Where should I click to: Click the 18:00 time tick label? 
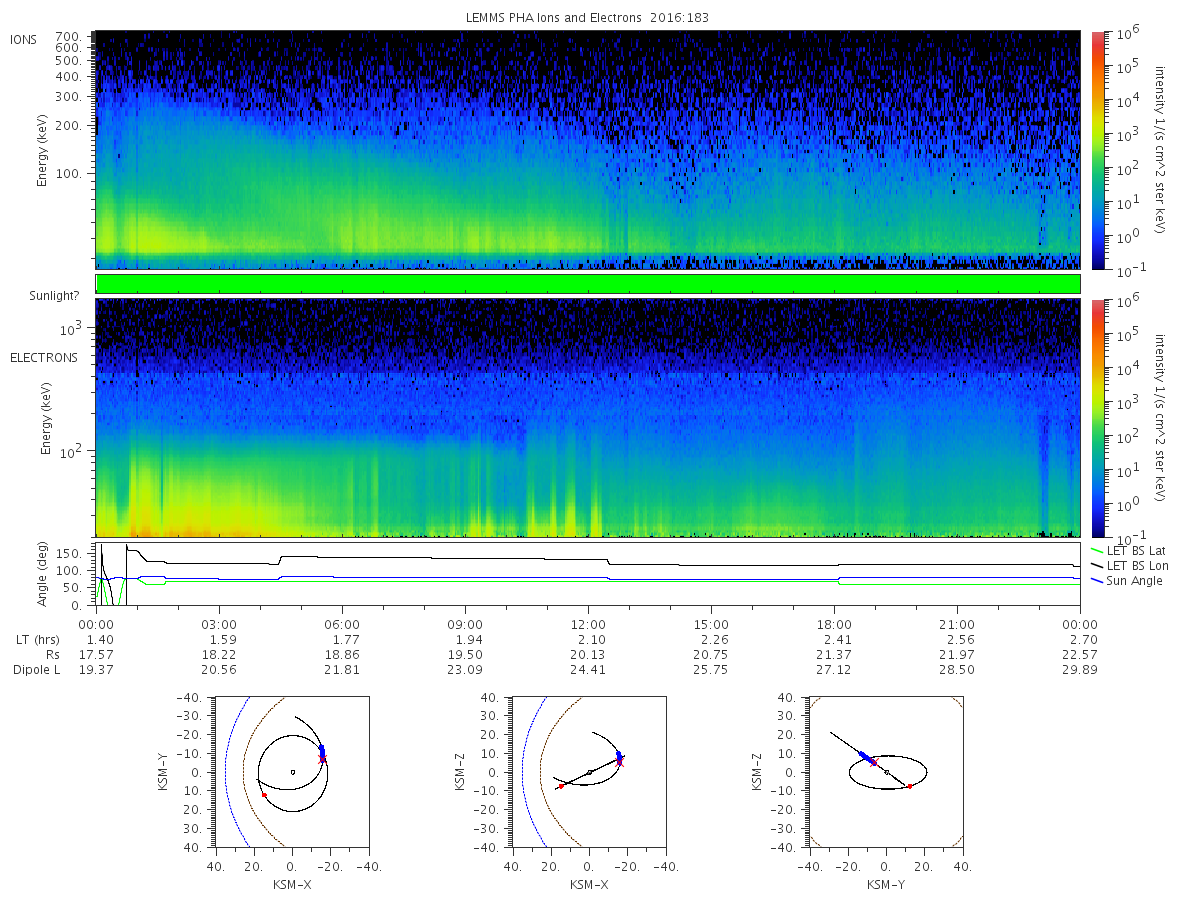tap(834, 625)
